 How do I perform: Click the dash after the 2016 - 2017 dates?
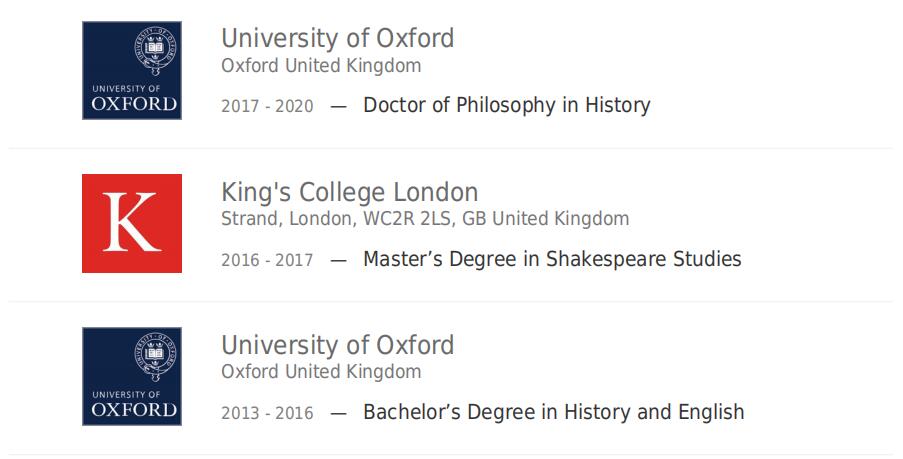[x=338, y=260]
